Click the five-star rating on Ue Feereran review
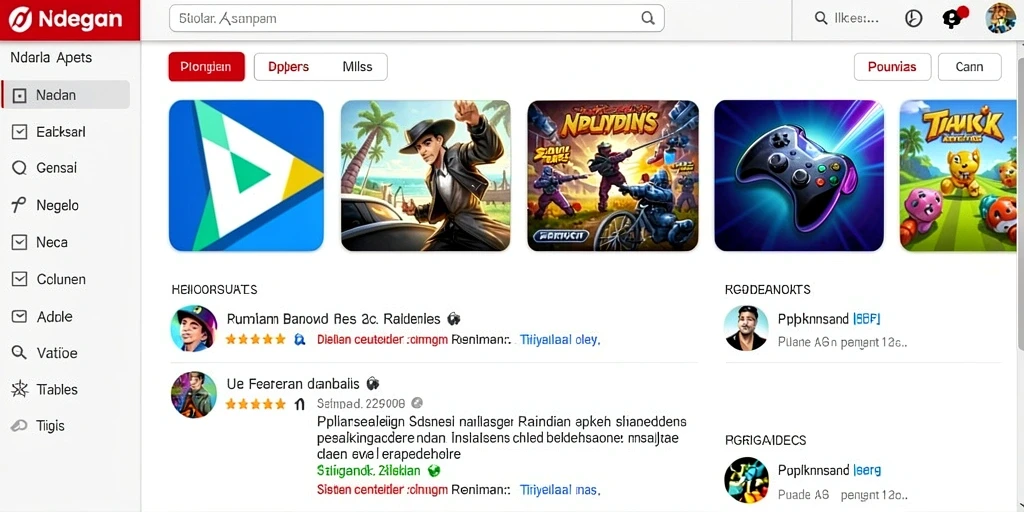The image size is (1024, 512). (x=255, y=404)
